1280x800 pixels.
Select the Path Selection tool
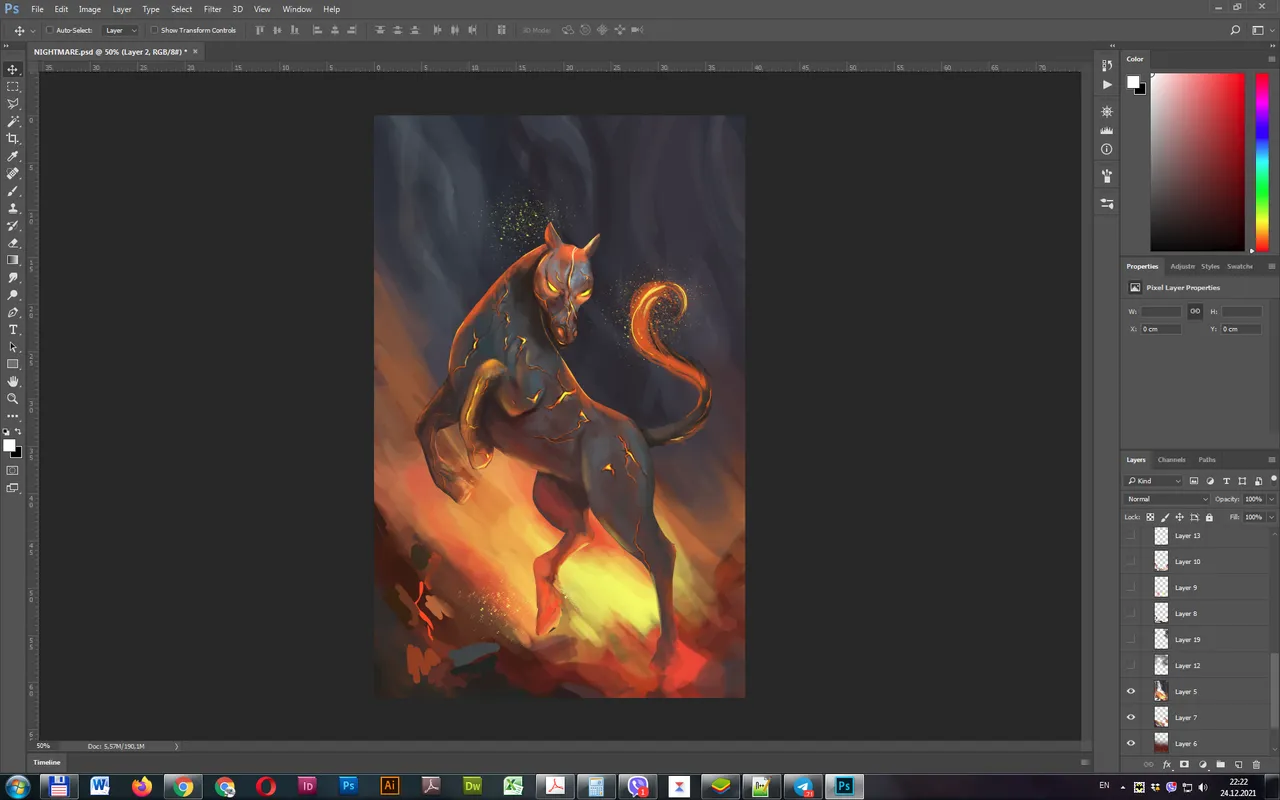(x=13, y=347)
